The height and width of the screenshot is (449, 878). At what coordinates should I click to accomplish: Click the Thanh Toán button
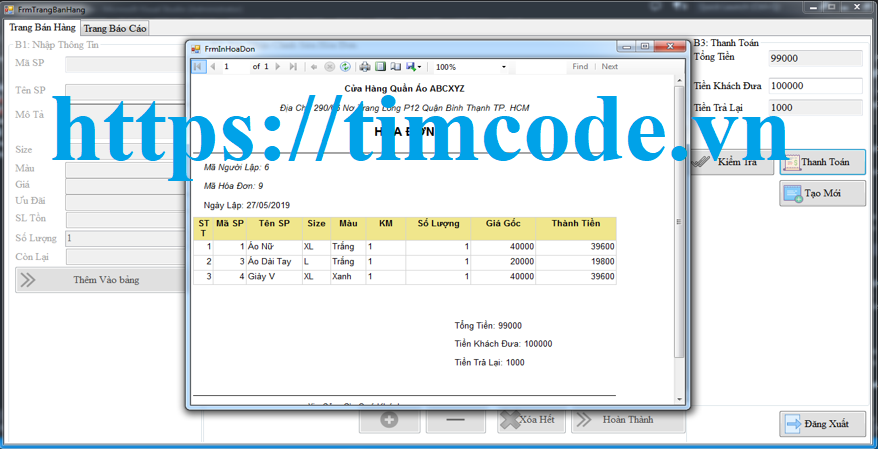tap(823, 162)
